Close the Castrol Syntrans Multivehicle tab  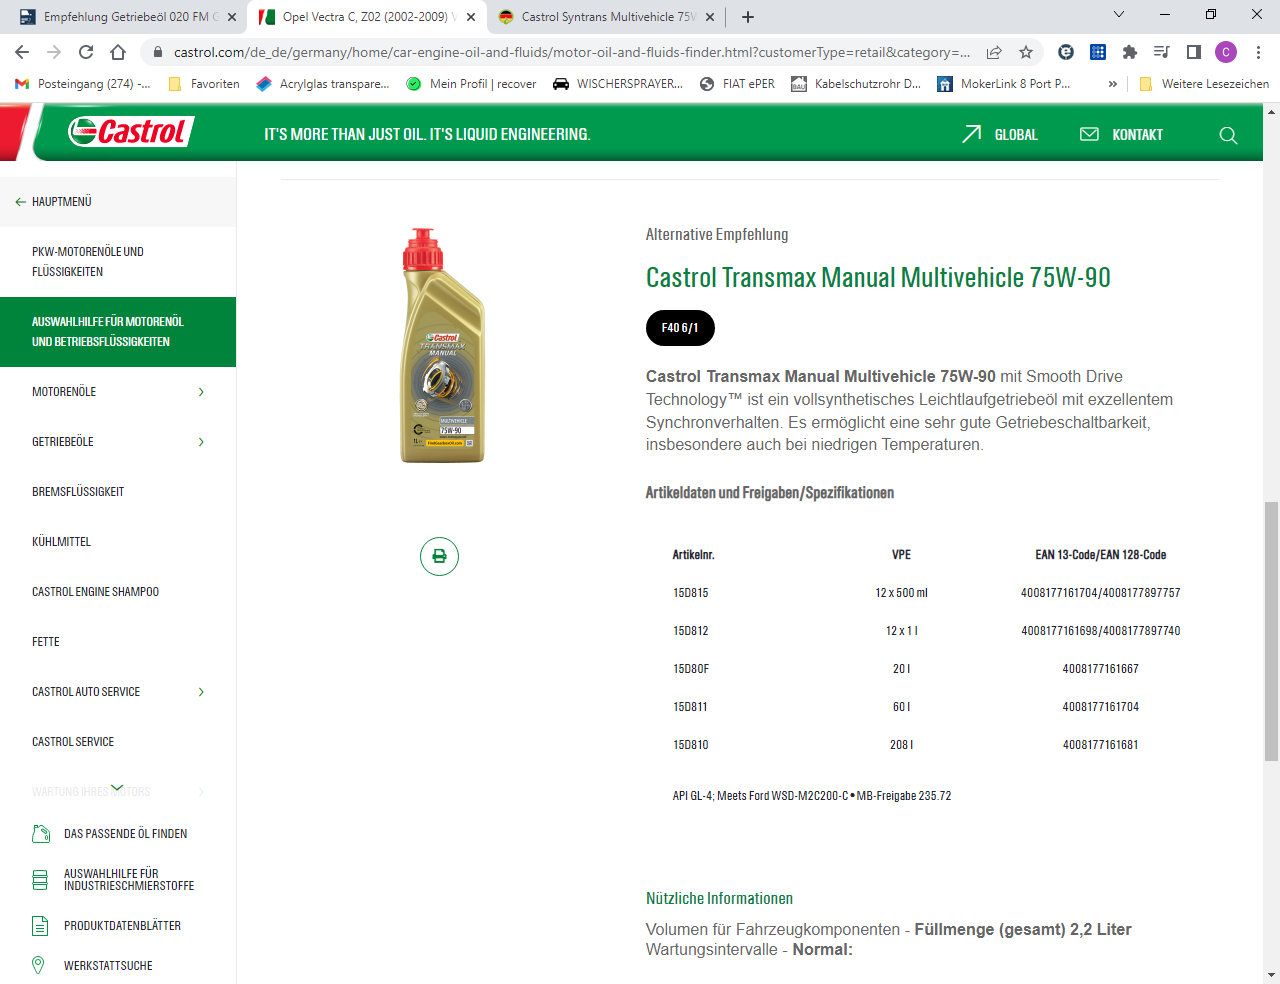pyautogui.click(x=710, y=17)
